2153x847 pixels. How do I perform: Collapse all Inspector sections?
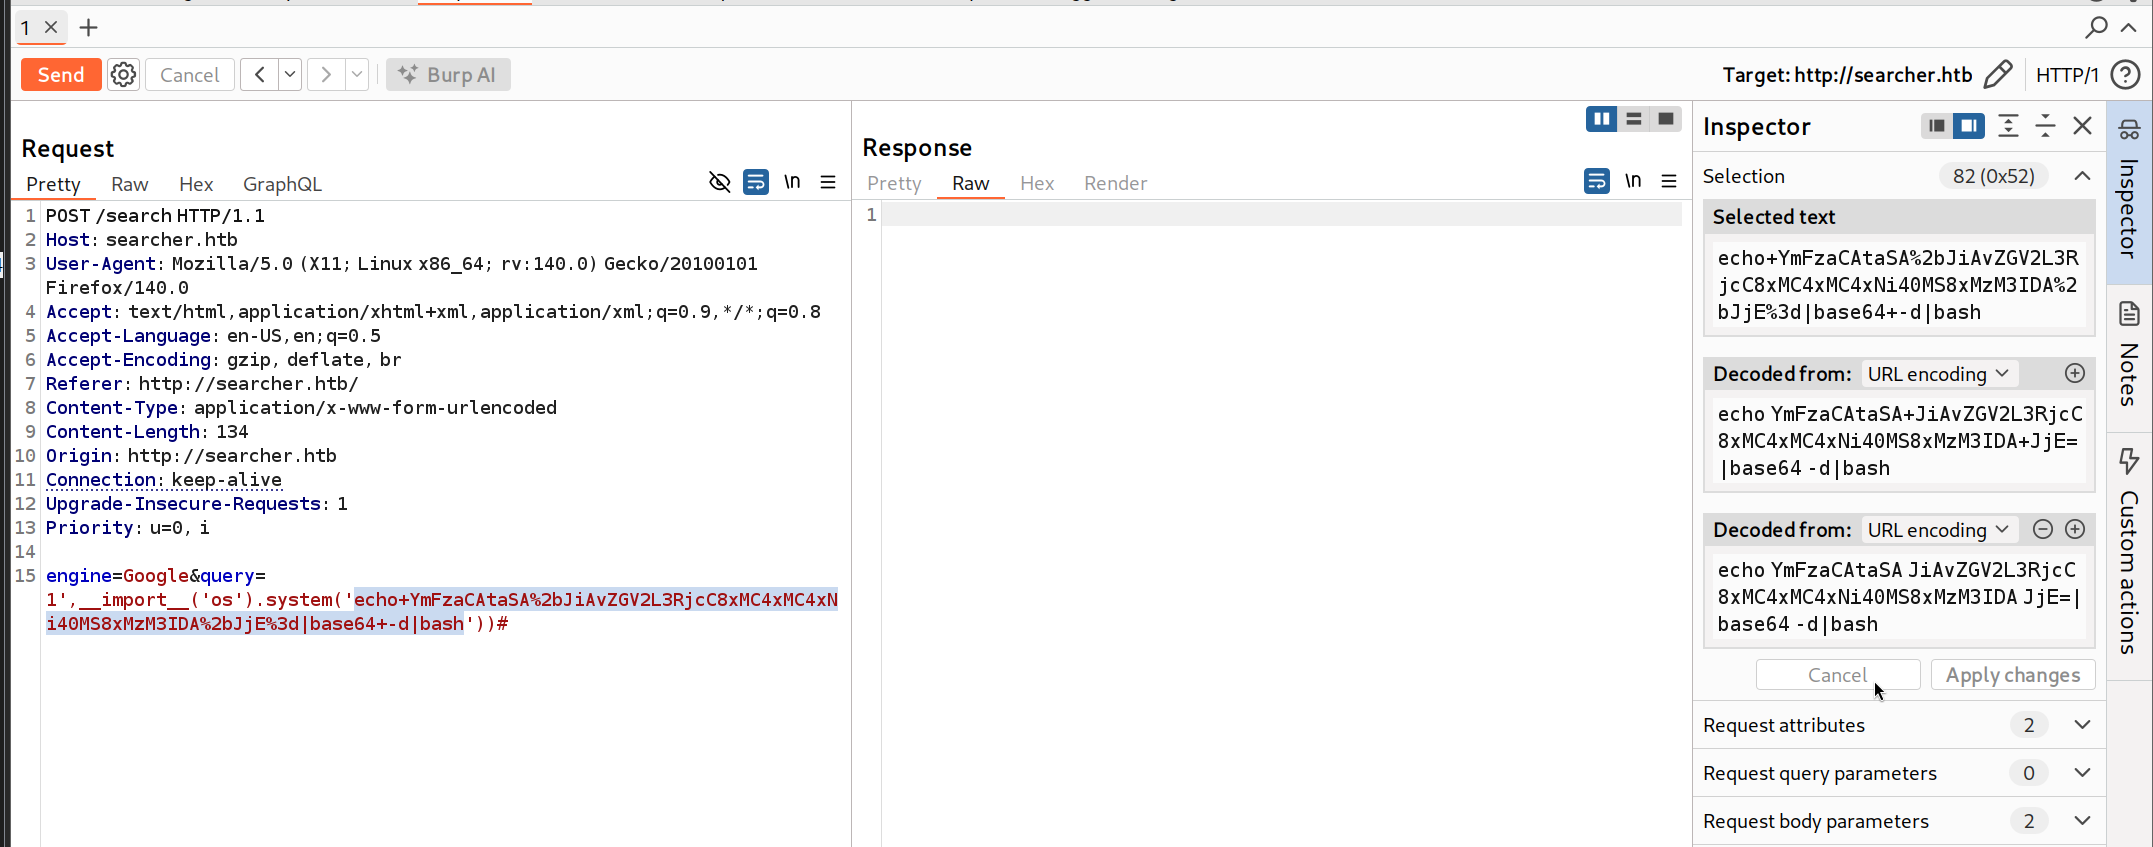tap(2045, 126)
